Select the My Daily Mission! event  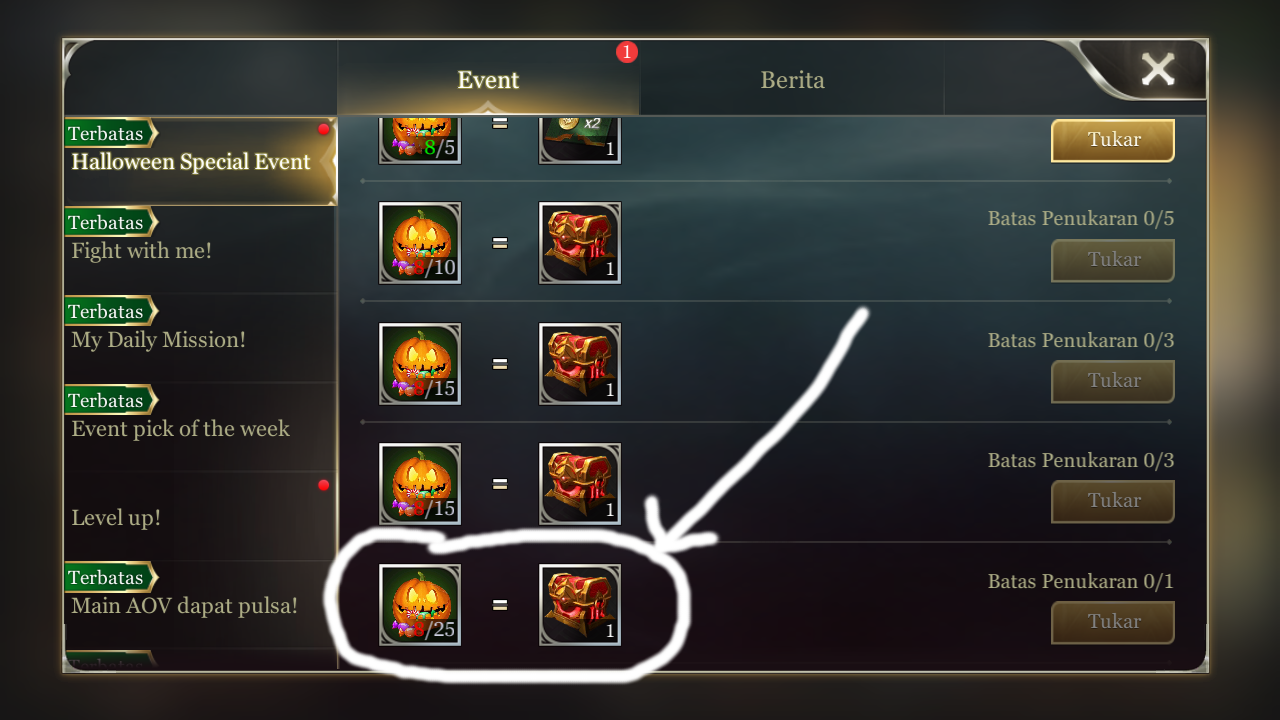pos(200,339)
